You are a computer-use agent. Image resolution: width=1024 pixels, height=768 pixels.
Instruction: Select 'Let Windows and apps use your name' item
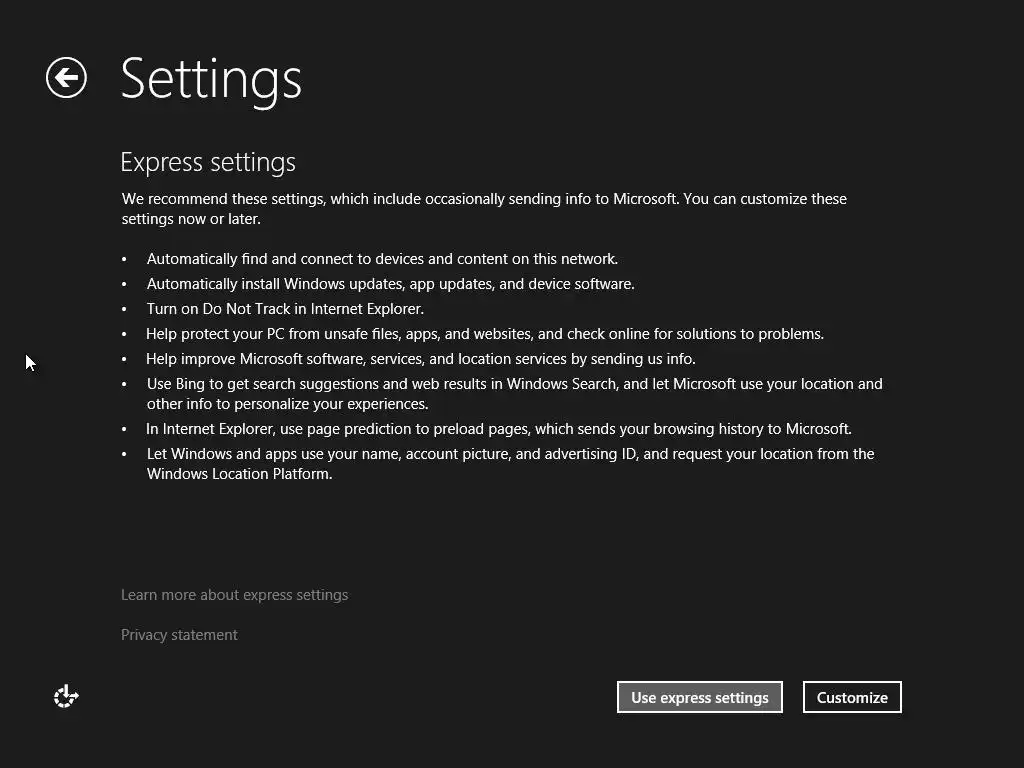pos(510,454)
